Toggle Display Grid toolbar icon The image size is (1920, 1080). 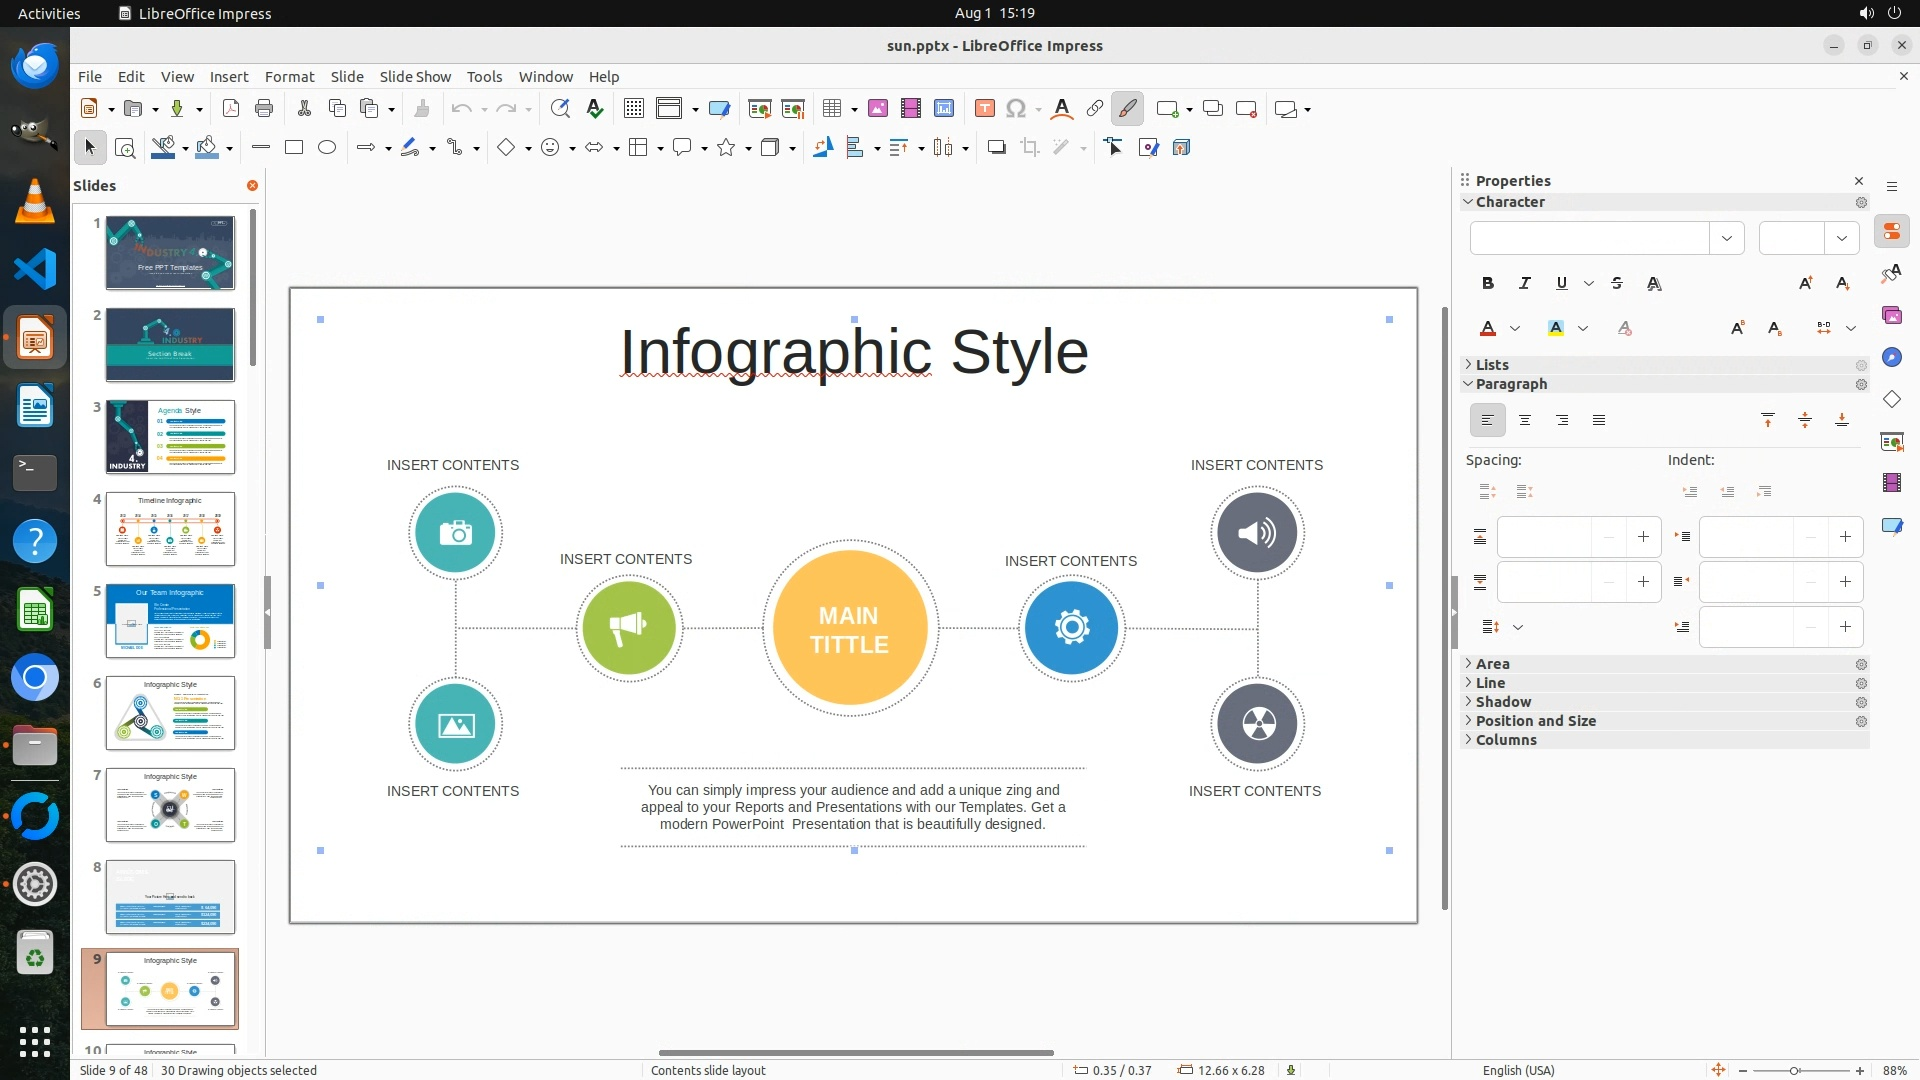coord(633,109)
